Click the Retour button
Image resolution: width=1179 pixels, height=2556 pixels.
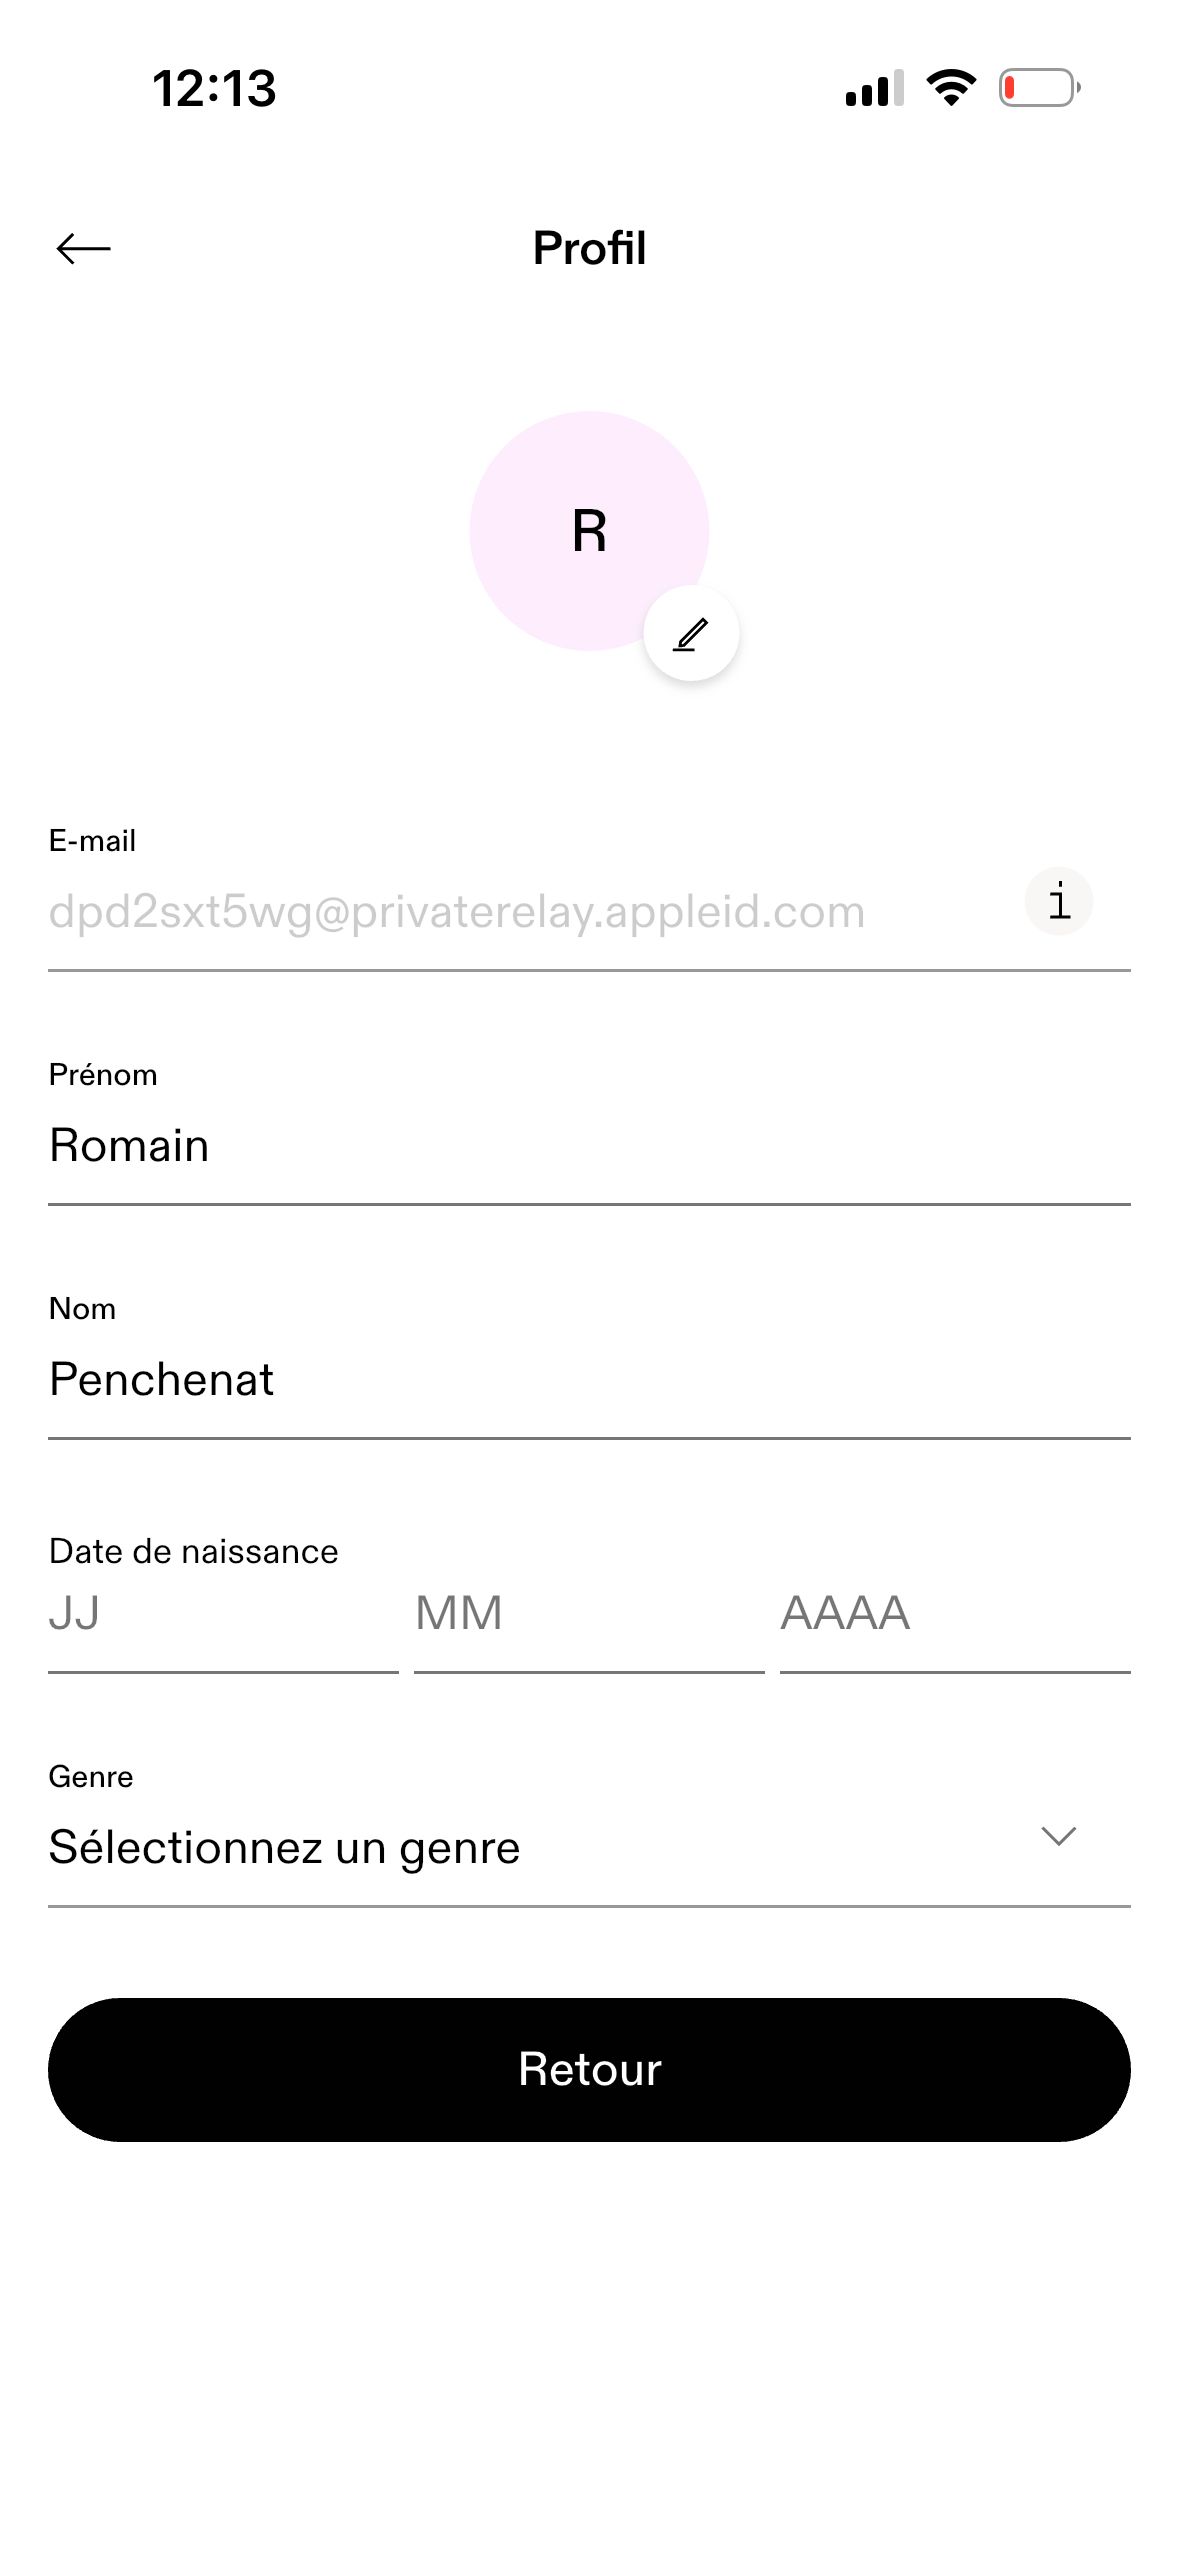click(x=589, y=2070)
